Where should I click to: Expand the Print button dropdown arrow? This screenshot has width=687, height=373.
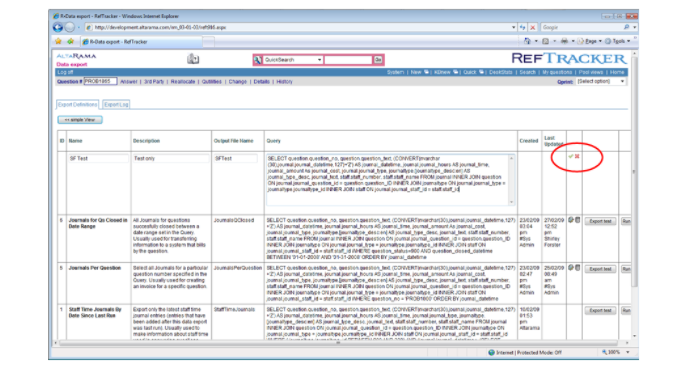pos(573,41)
